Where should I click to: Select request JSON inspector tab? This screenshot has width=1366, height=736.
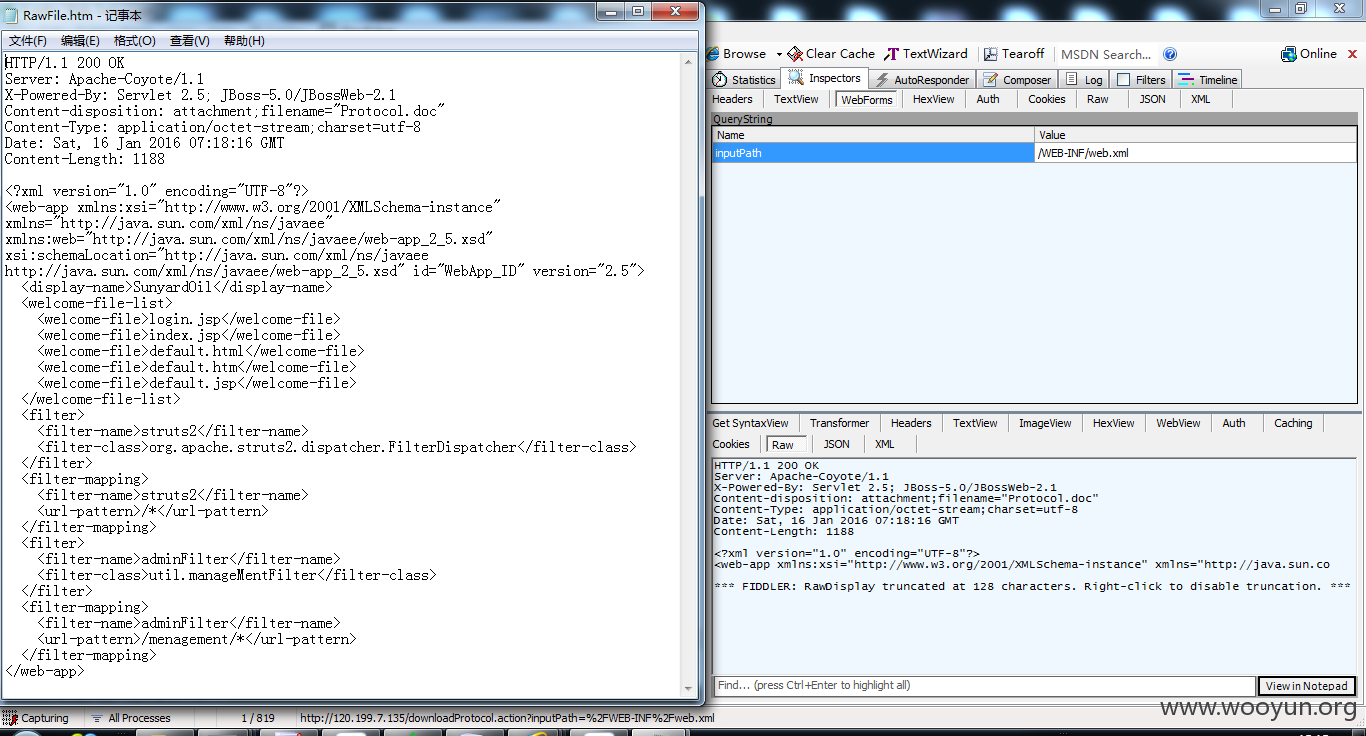1152,99
